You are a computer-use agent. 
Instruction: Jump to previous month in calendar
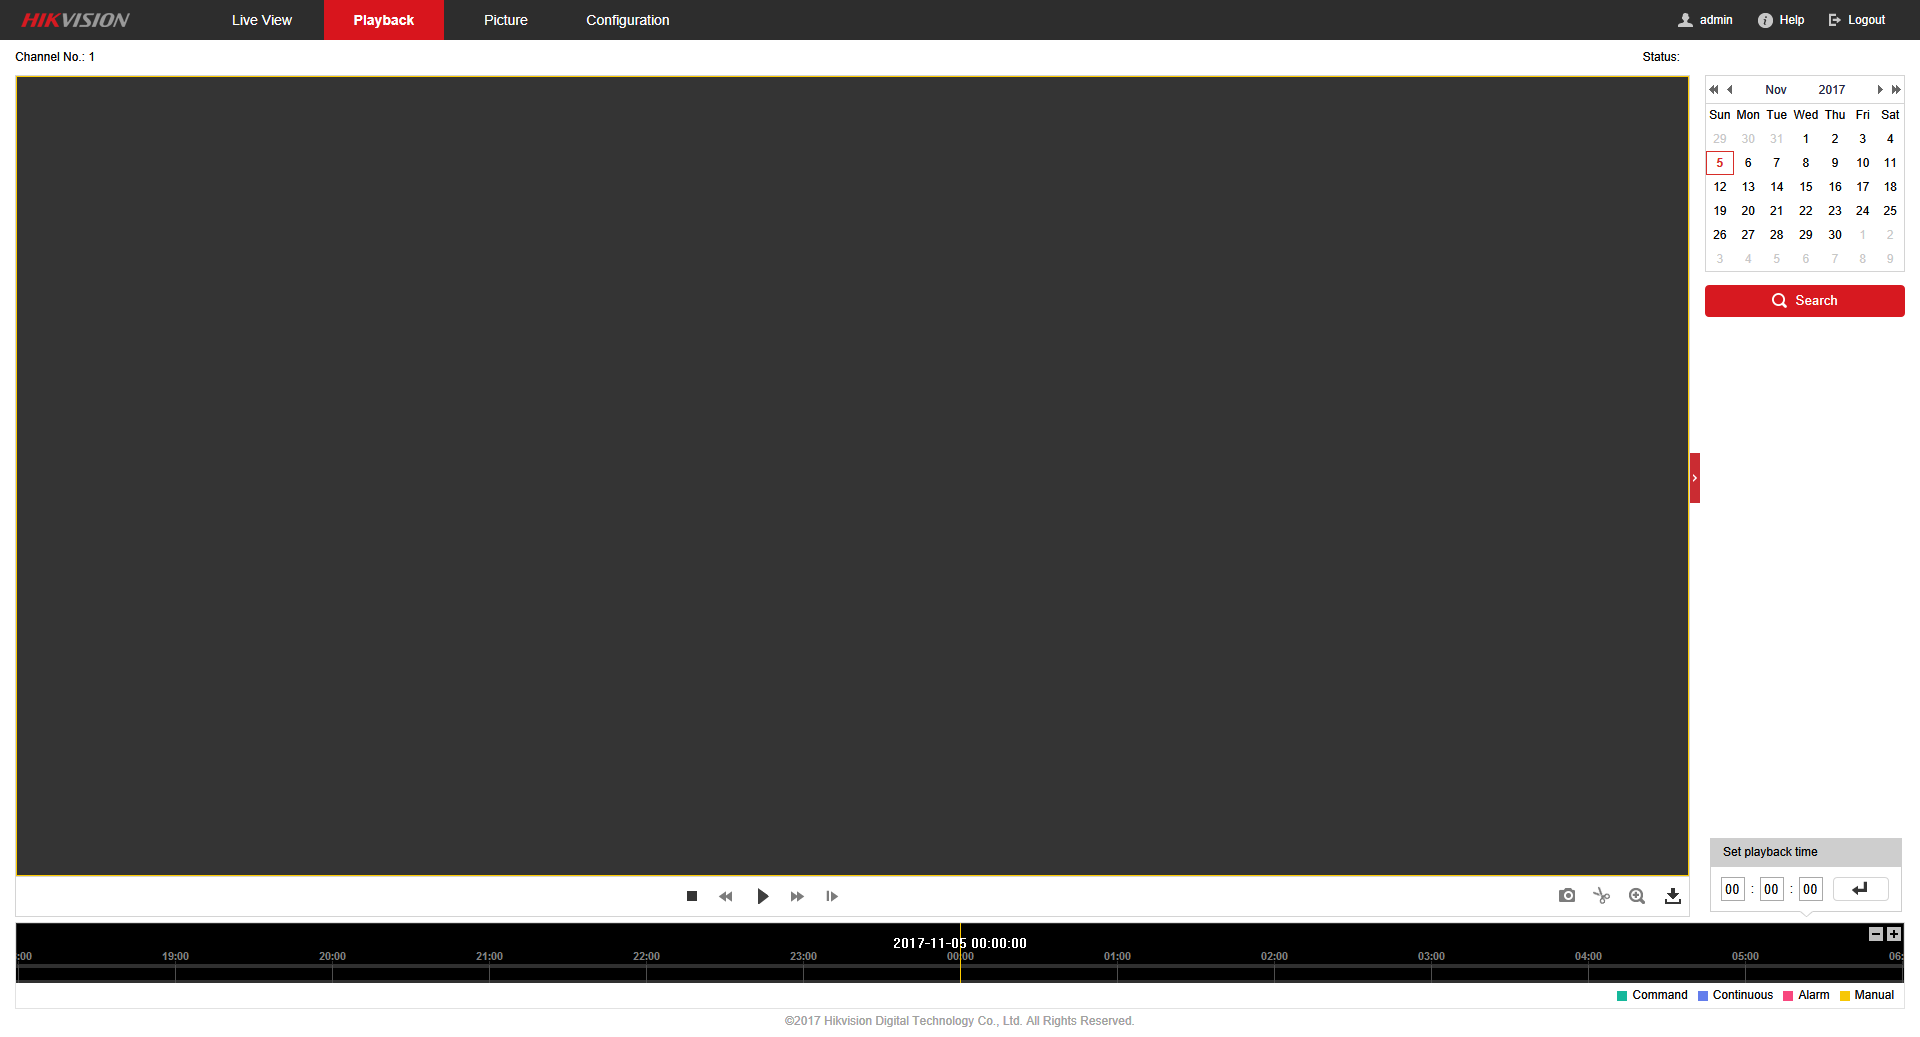coord(1729,89)
